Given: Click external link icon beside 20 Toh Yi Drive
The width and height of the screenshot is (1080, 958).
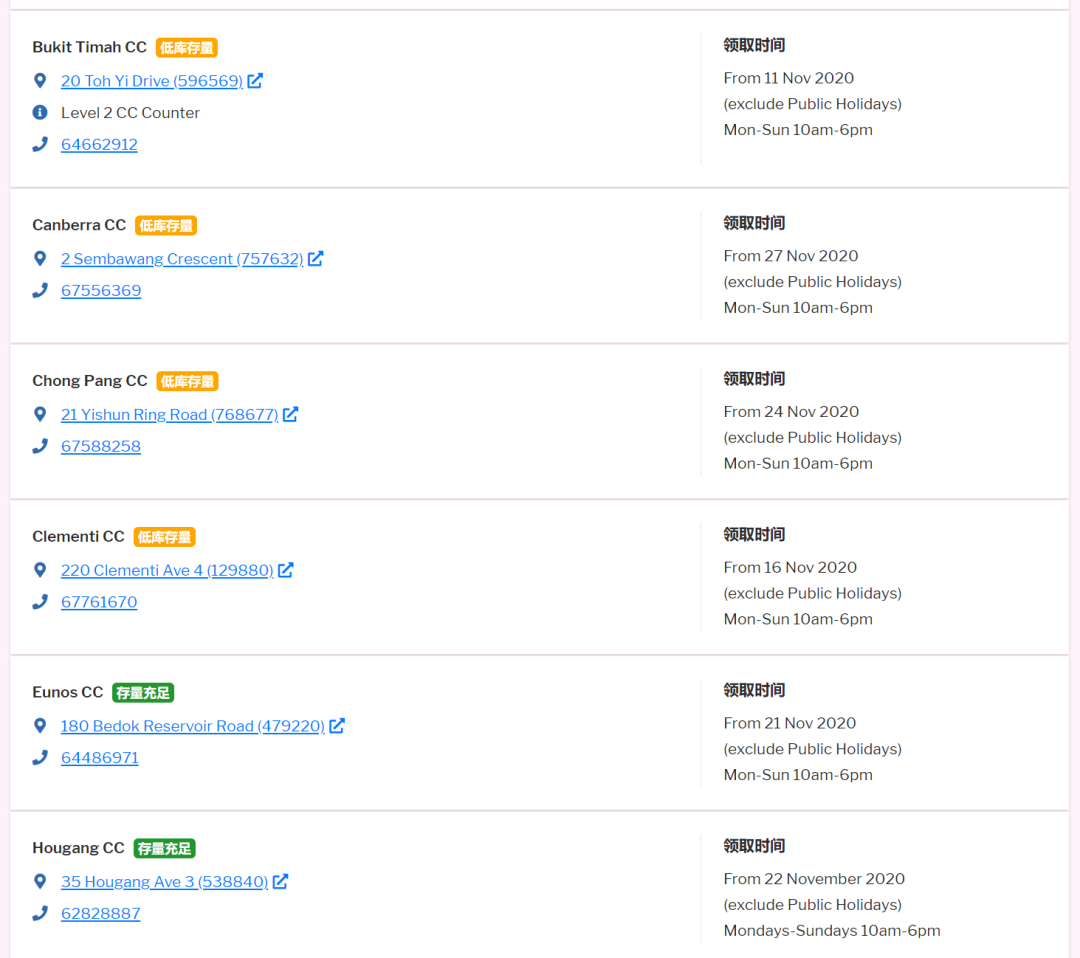Looking at the screenshot, I should [255, 81].
